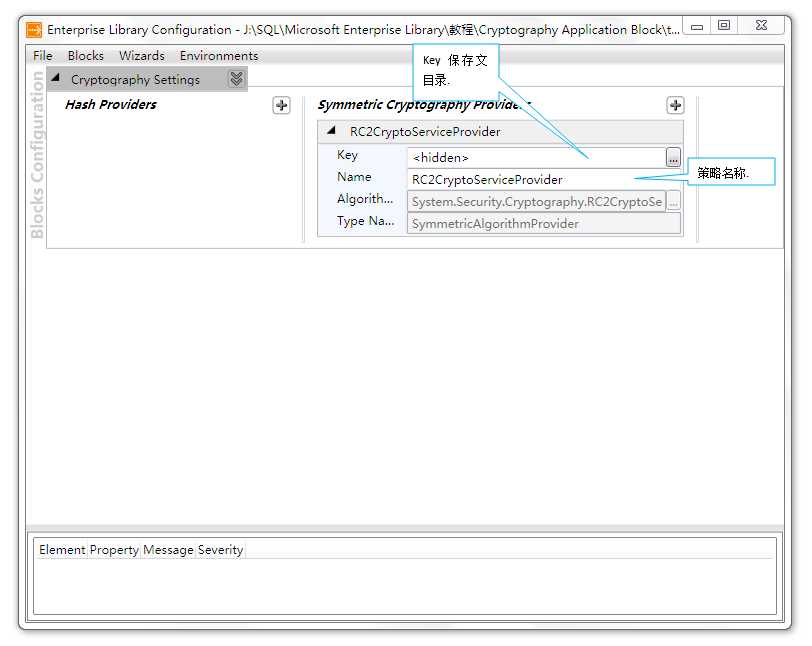The width and height of the screenshot is (812, 646).
Task: Close the Enterprise Library Configuration window
Action: pos(761,25)
